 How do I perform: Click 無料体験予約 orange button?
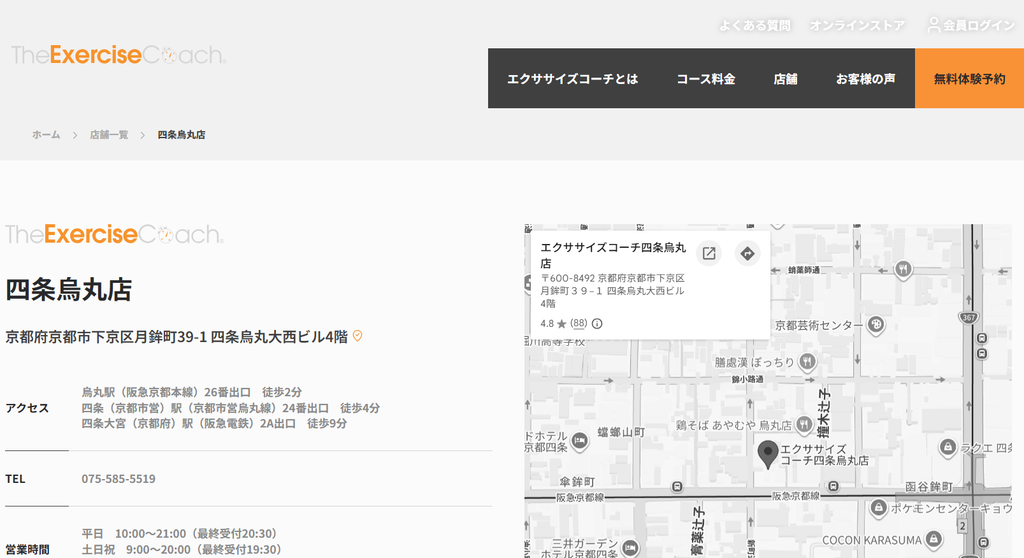tap(969, 78)
